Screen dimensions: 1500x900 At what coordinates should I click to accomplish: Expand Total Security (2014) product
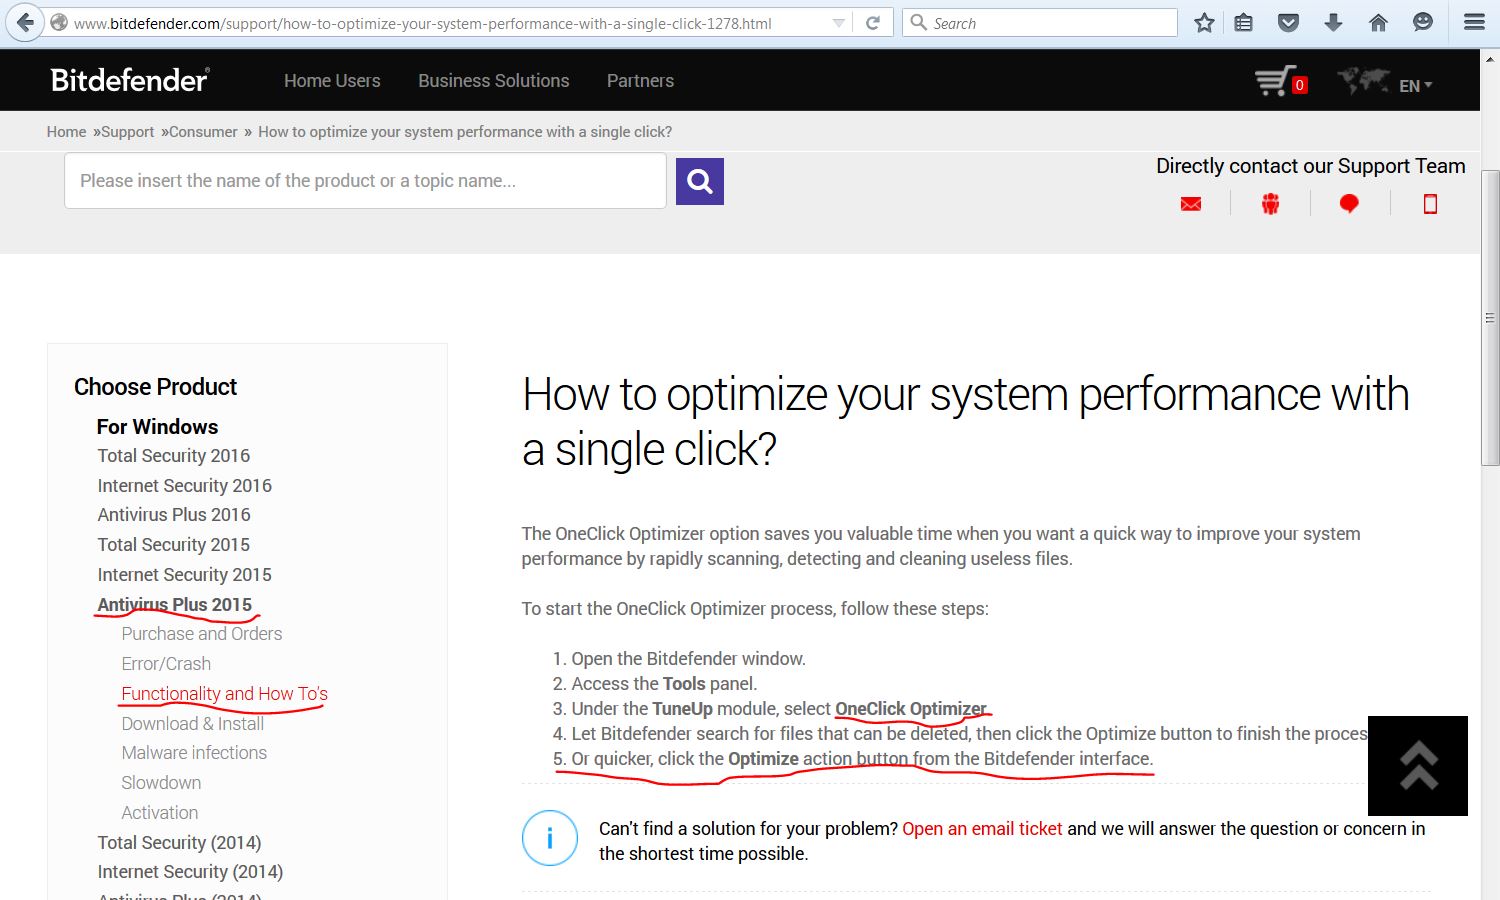point(179,843)
